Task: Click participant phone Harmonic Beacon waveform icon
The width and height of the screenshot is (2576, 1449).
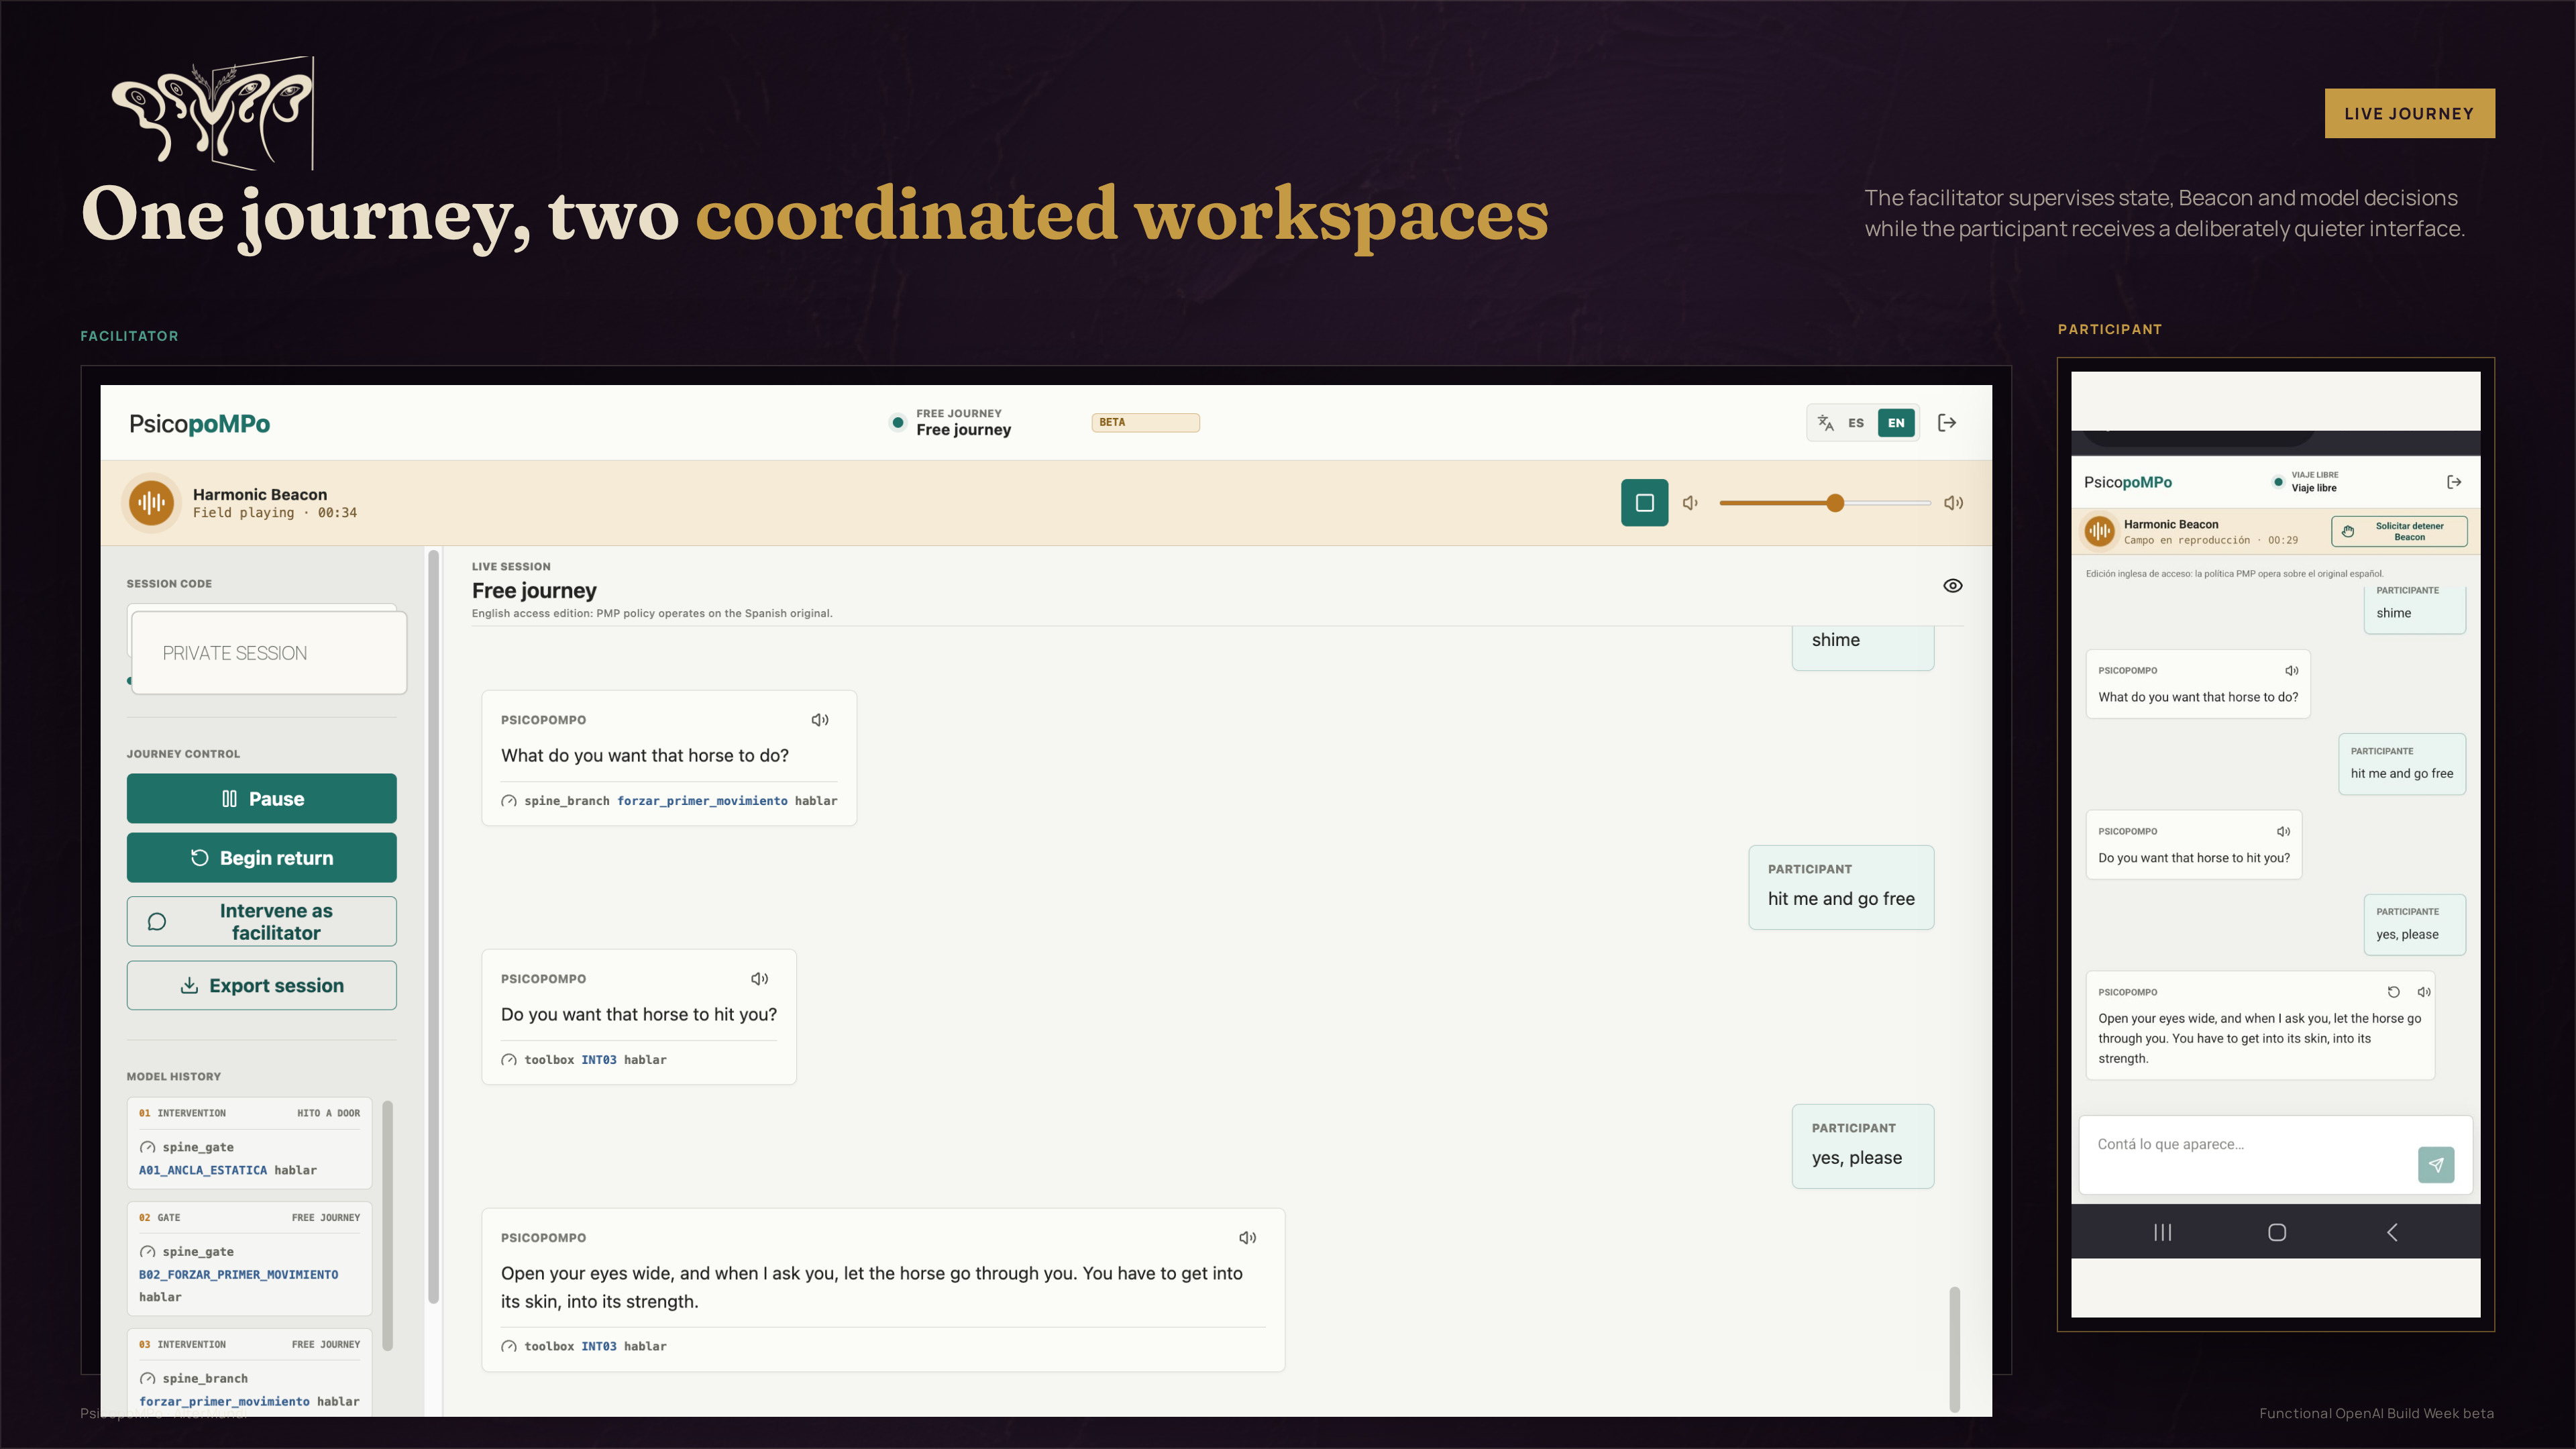Action: click(2099, 531)
